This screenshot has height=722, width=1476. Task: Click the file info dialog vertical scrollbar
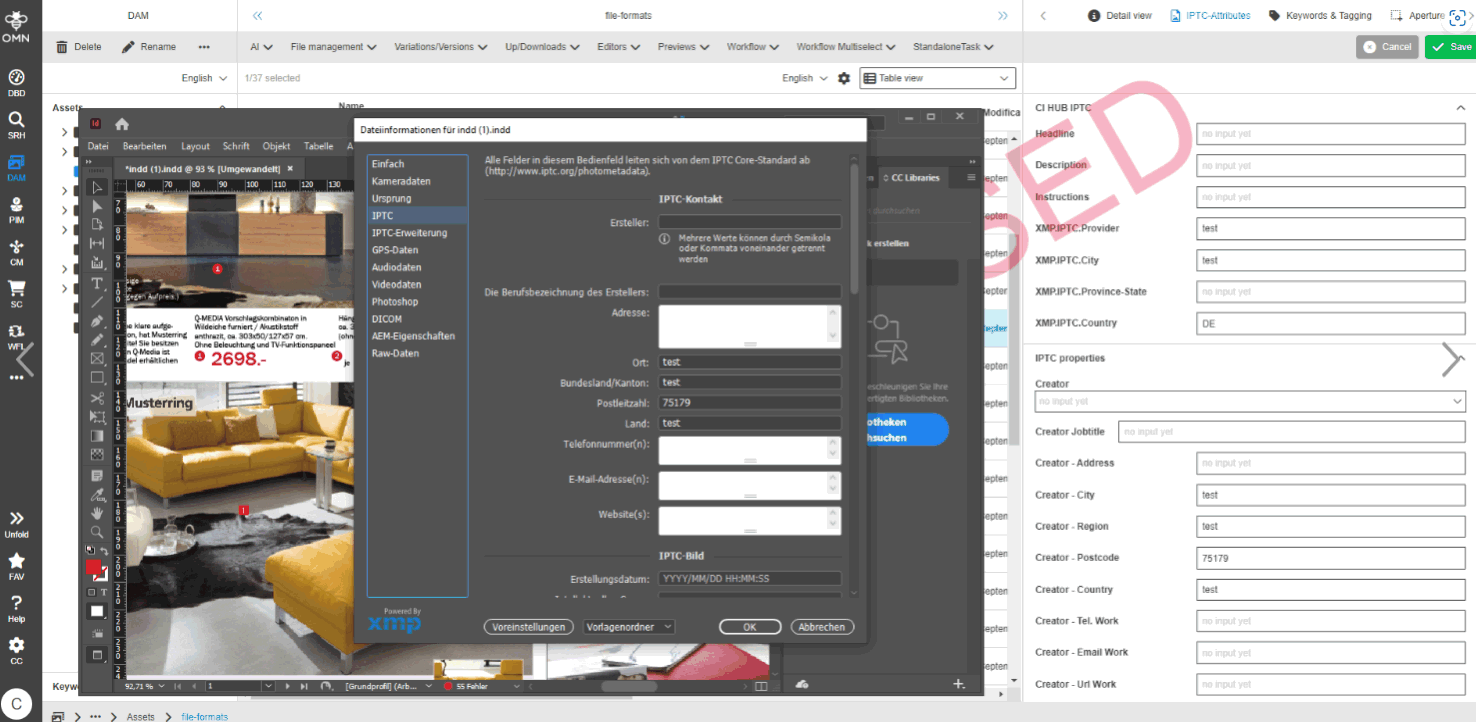(853, 230)
